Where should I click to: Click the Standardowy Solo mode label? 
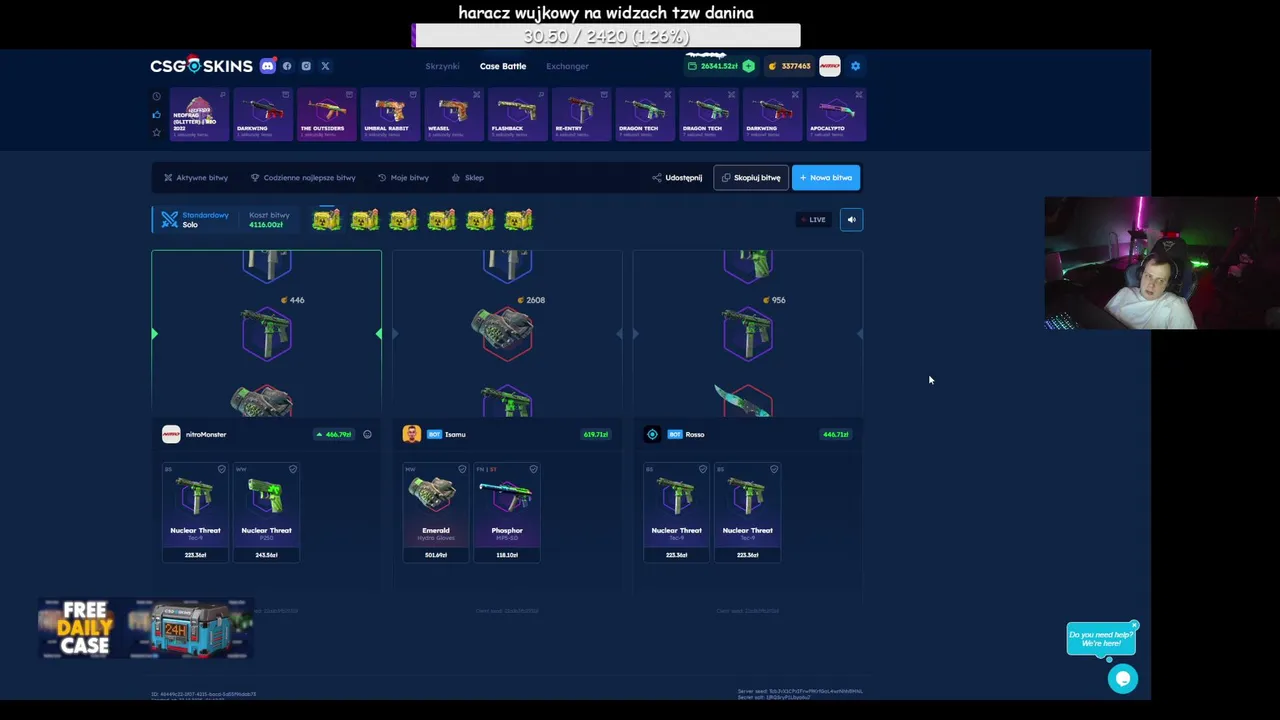pyautogui.click(x=205, y=220)
